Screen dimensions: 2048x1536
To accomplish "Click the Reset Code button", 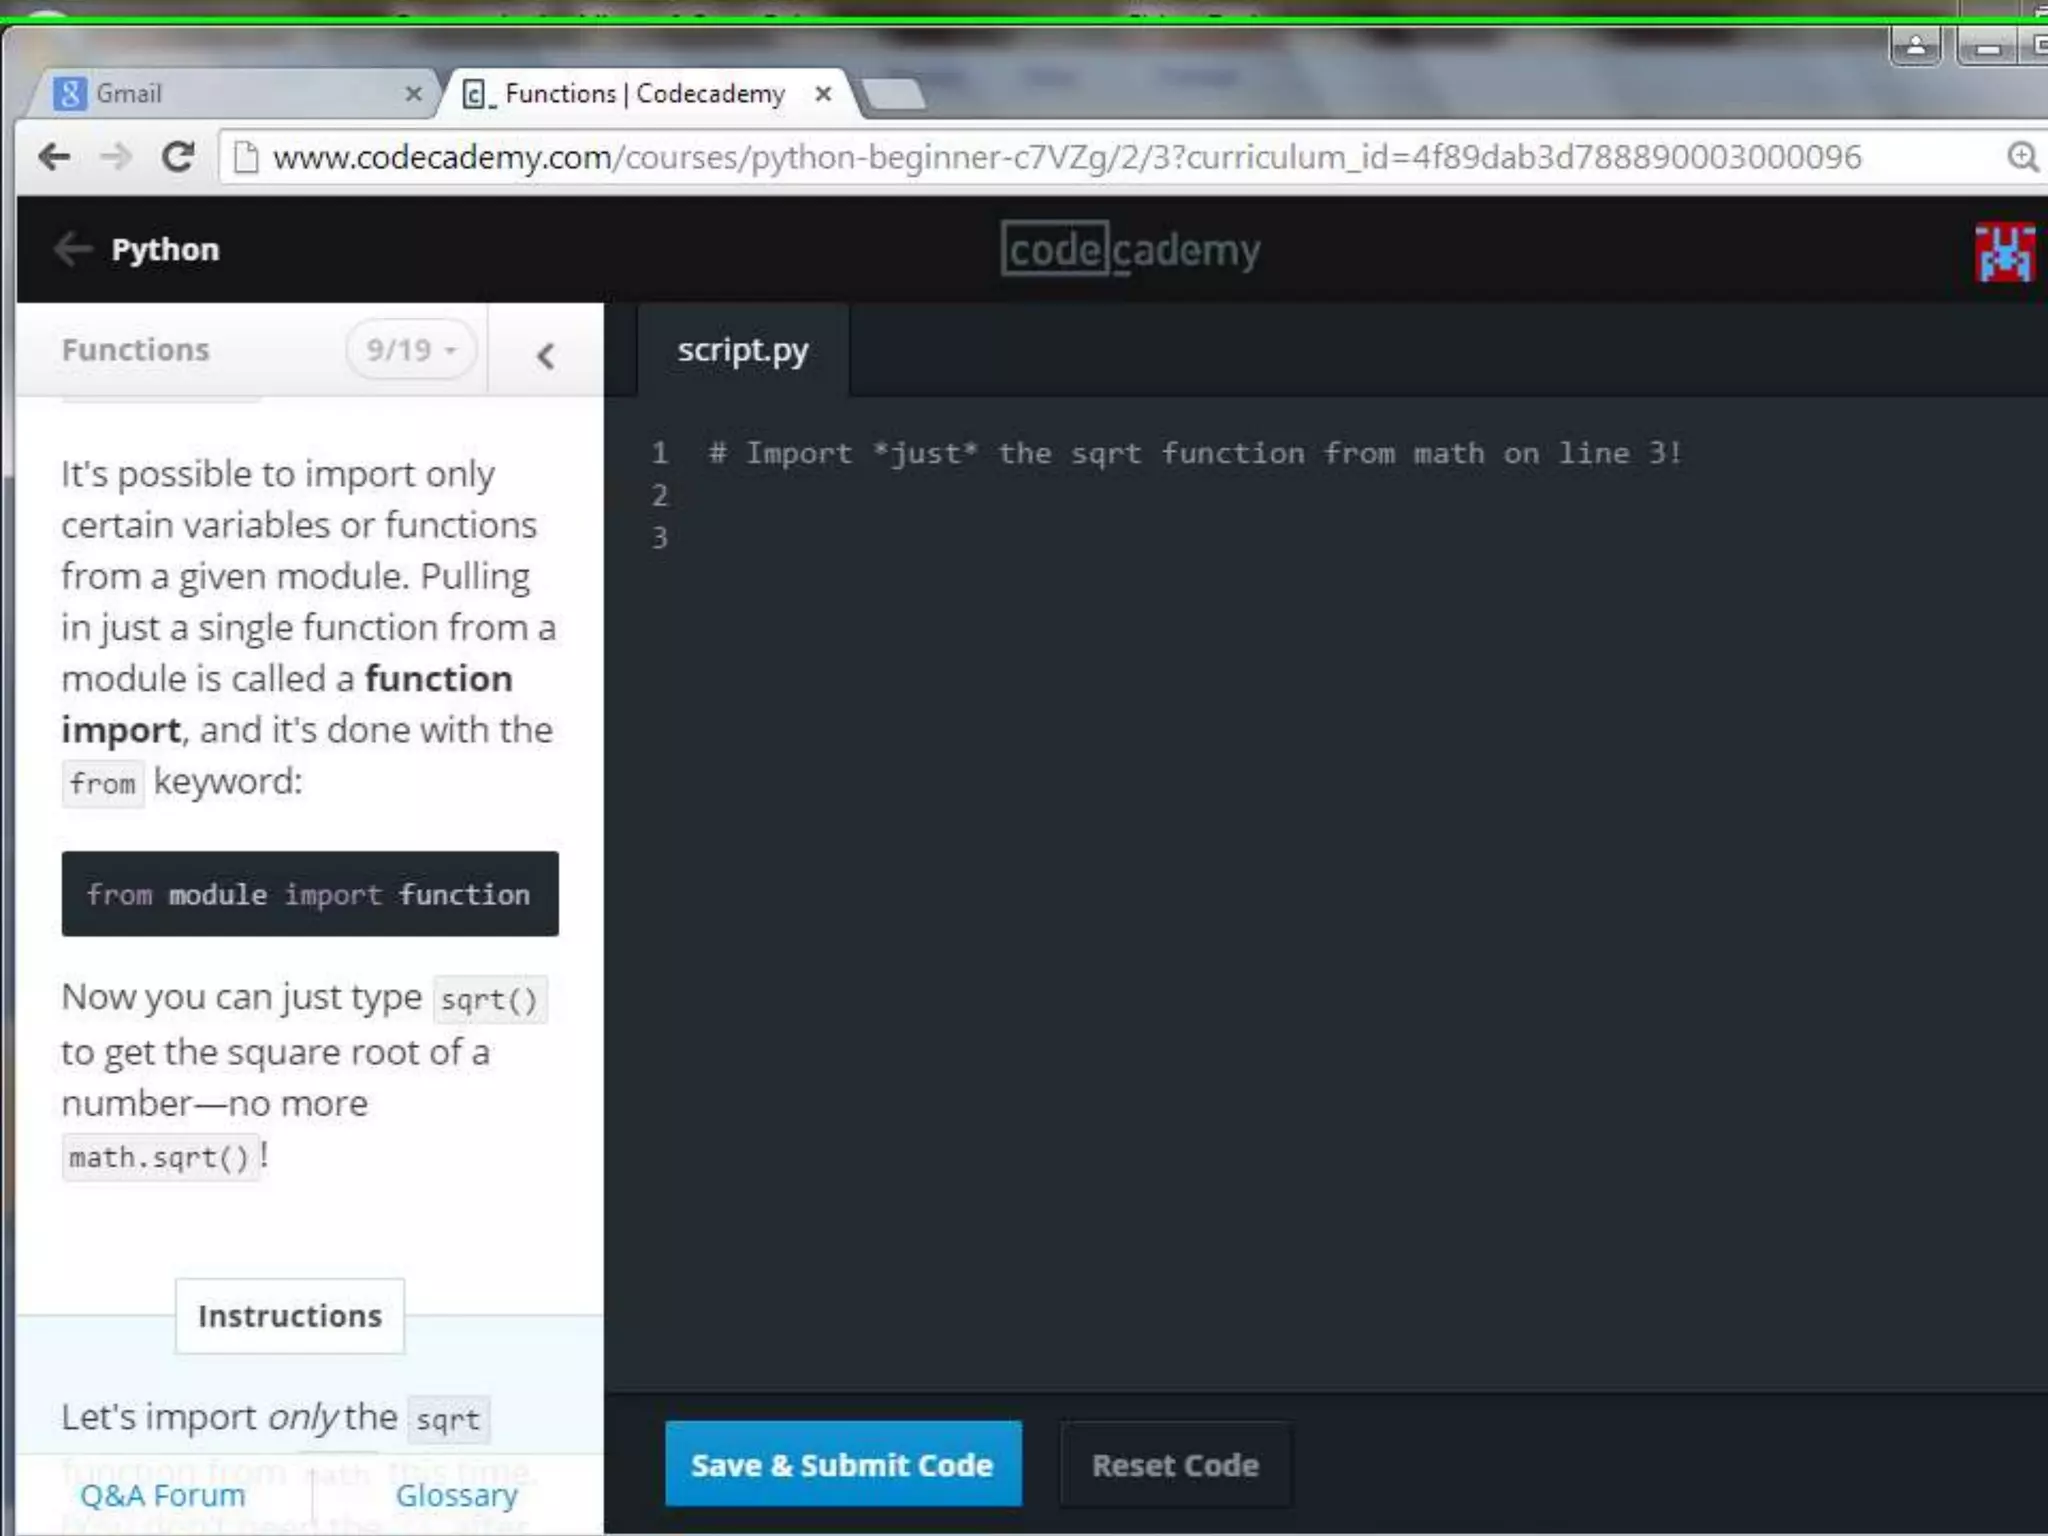I will pyautogui.click(x=1176, y=1465).
